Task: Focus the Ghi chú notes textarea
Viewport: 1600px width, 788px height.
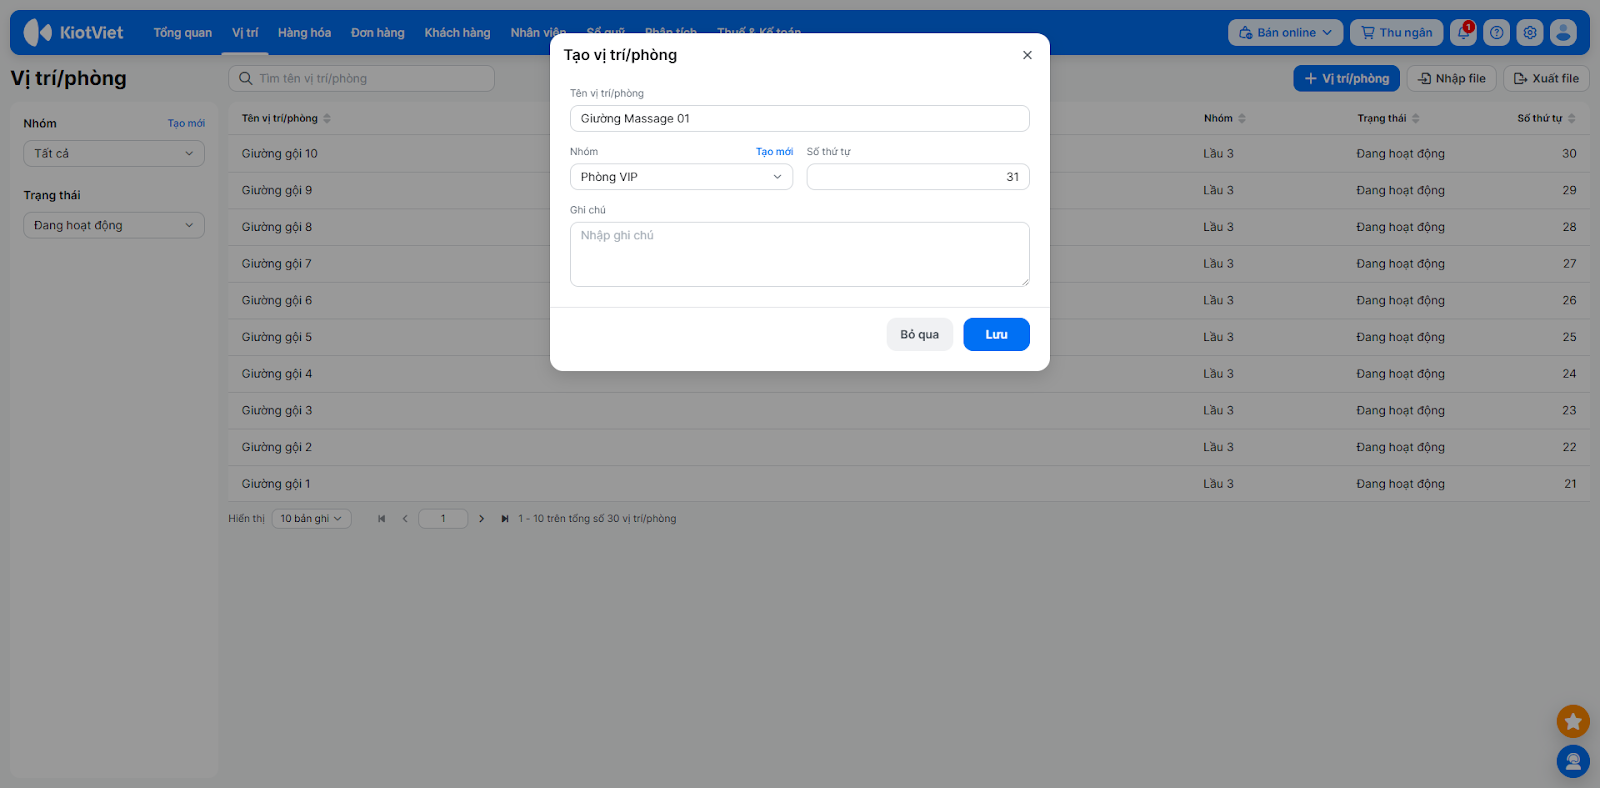Action: pyautogui.click(x=799, y=254)
